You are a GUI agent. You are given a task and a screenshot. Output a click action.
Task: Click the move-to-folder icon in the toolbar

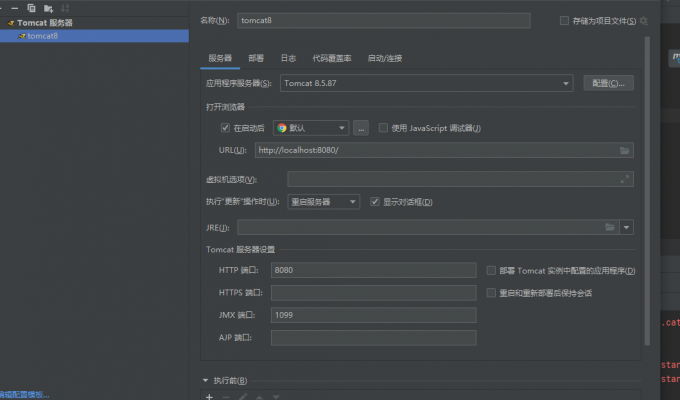pos(48,7)
